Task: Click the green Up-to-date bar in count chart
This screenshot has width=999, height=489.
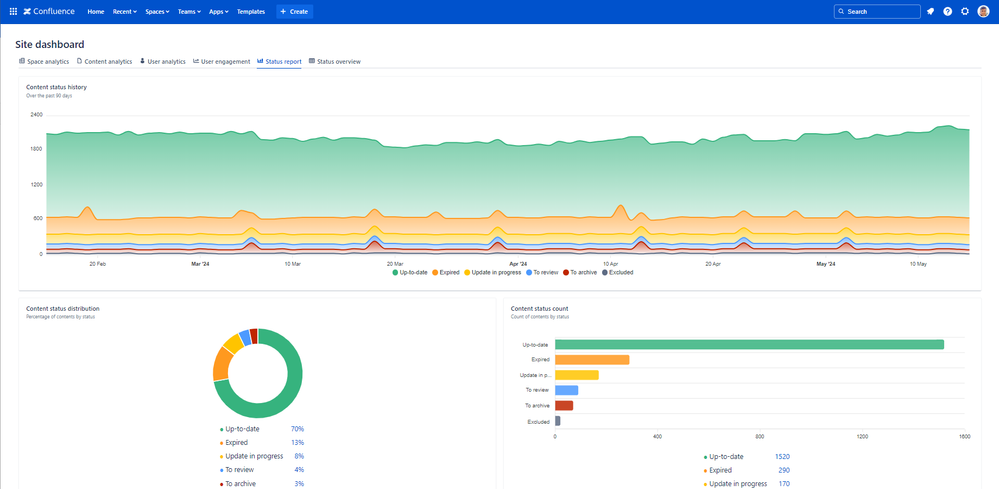Action: pos(749,345)
